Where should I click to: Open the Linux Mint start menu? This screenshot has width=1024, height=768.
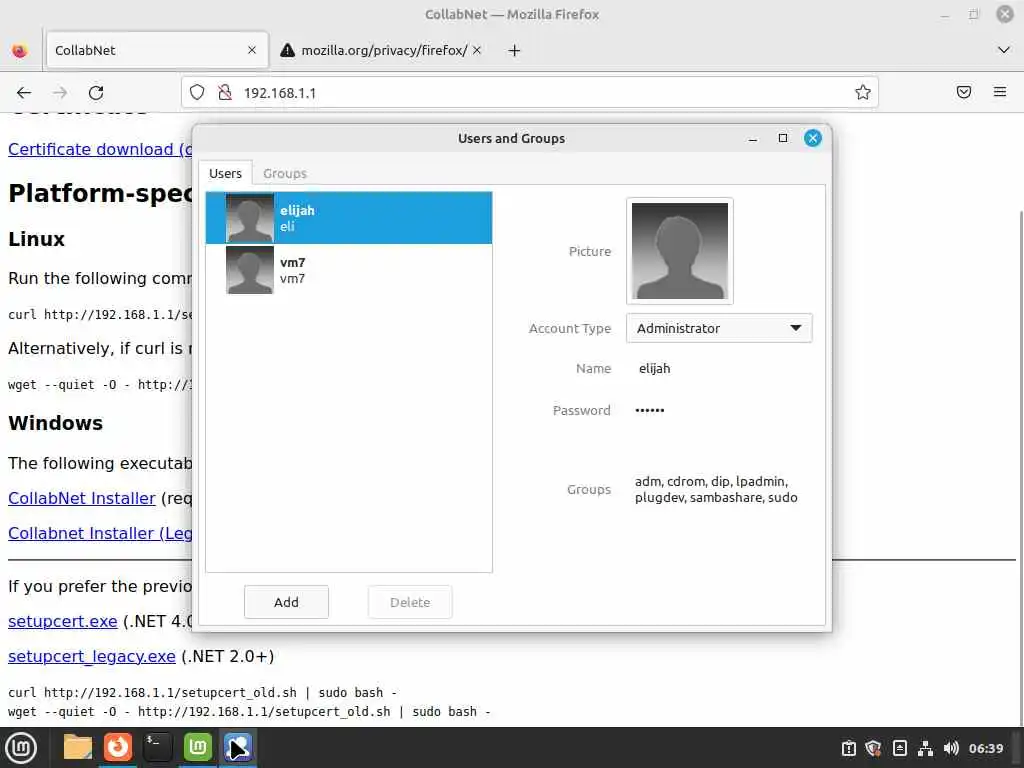(x=20, y=748)
